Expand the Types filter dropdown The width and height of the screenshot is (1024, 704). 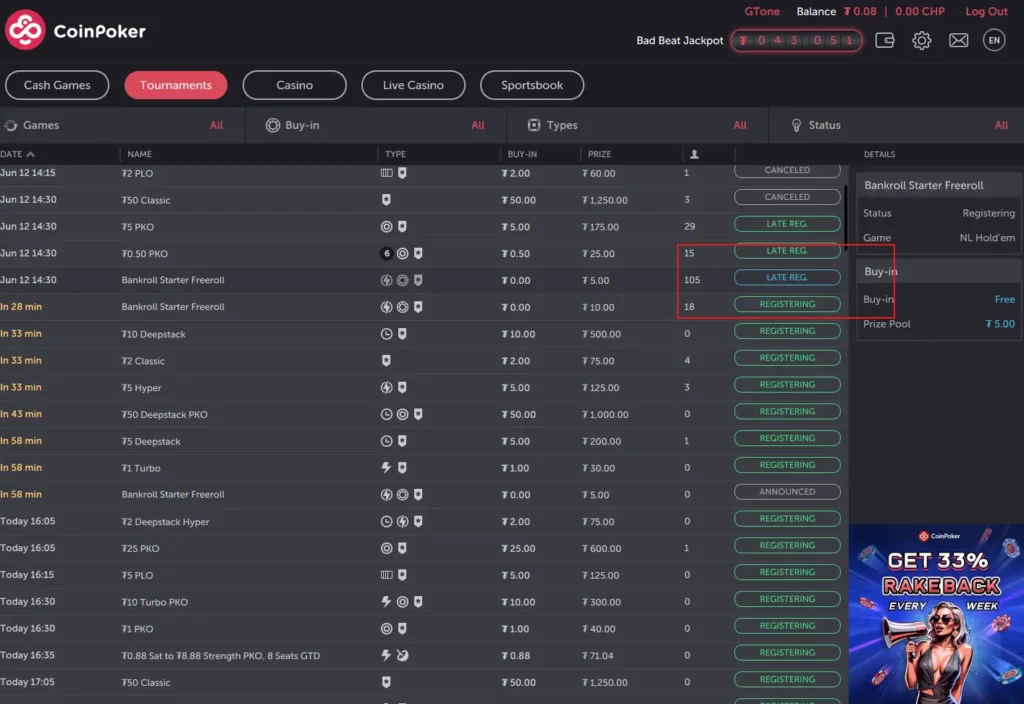pyautogui.click(x=637, y=125)
